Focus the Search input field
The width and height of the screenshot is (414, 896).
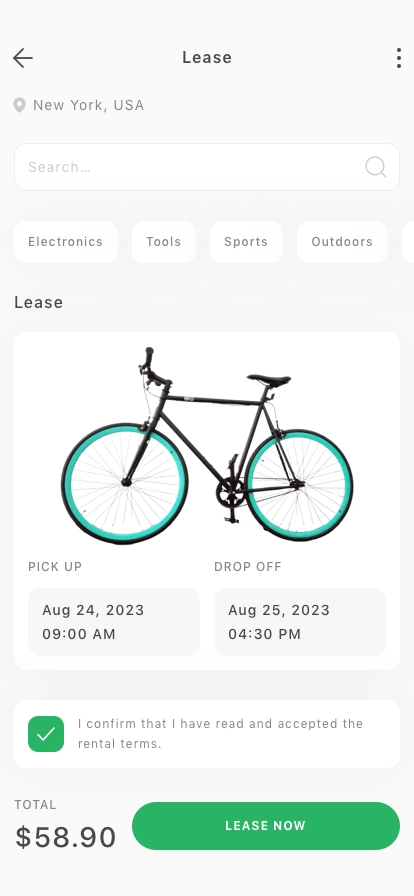tap(207, 167)
